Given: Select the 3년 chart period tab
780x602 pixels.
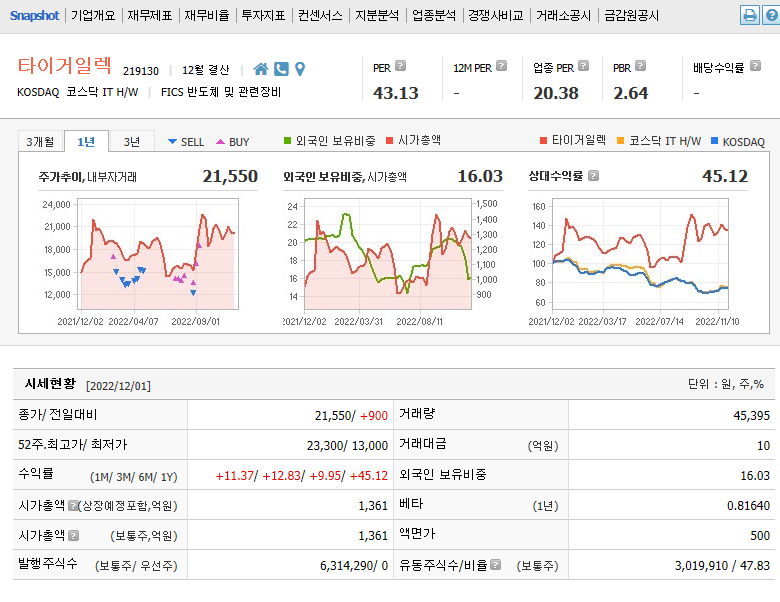Looking at the screenshot, I should [132, 142].
